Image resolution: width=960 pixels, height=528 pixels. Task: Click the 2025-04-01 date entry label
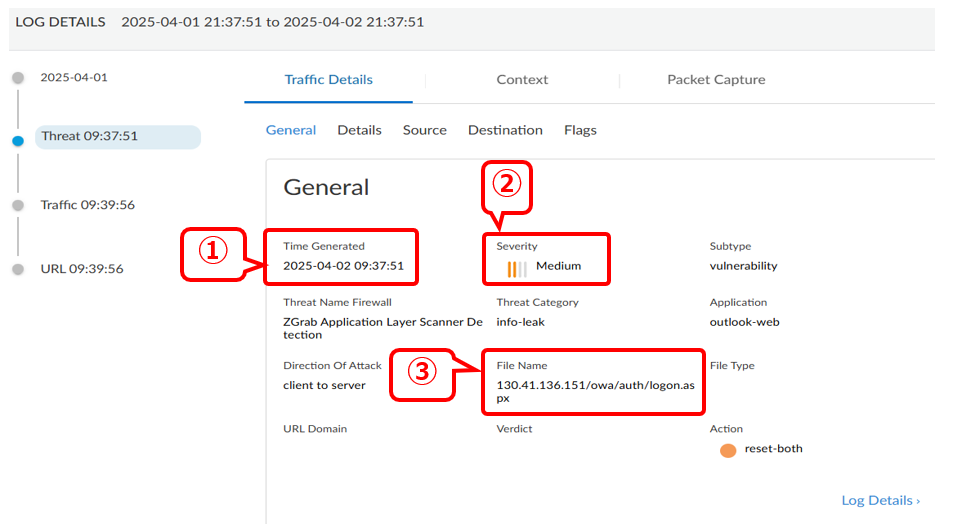coord(73,78)
